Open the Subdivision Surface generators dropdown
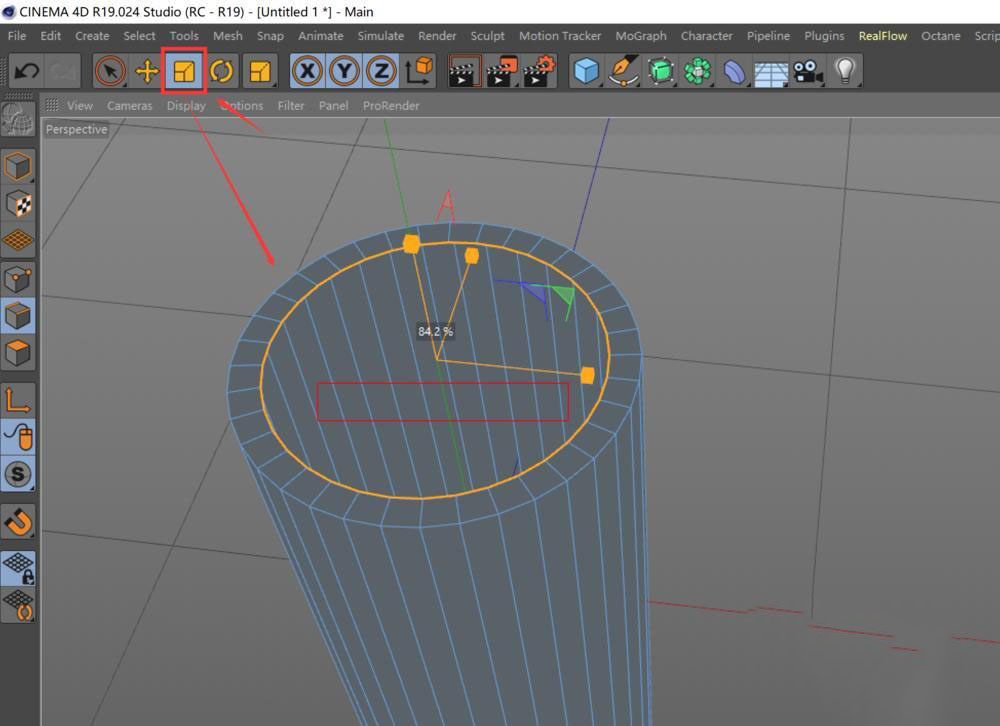1000x726 pixels. pyautogui.click(x=660, y=71)
